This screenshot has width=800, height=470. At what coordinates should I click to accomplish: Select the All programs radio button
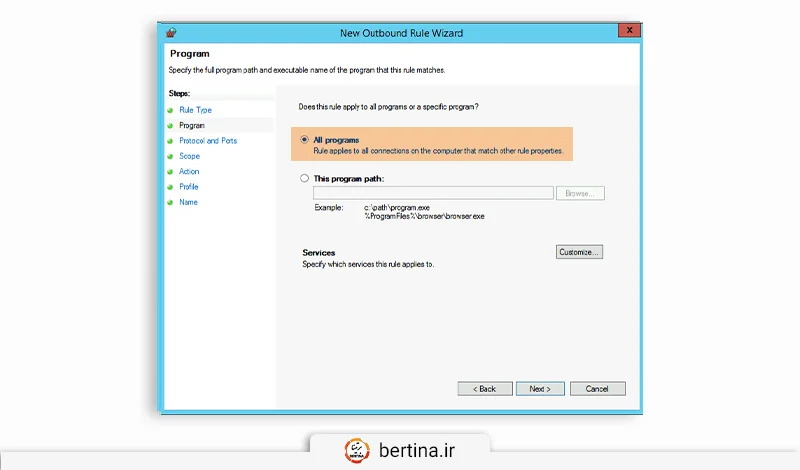(x=305, y=140)
